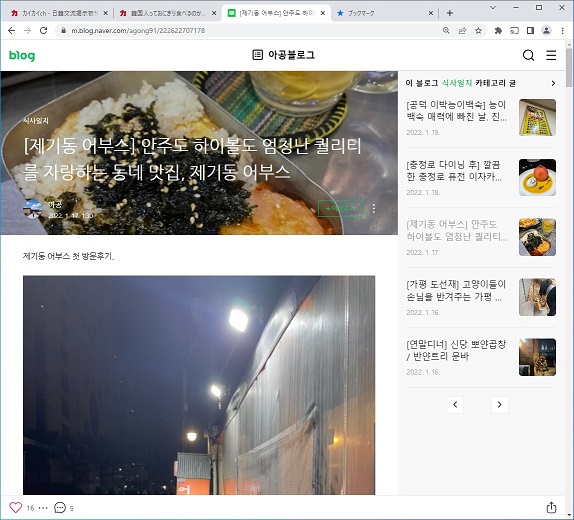Add the blogger as neighbor (+이웃추가)
Viewport: 574px width, 520px height.
(x=341, y=208)
